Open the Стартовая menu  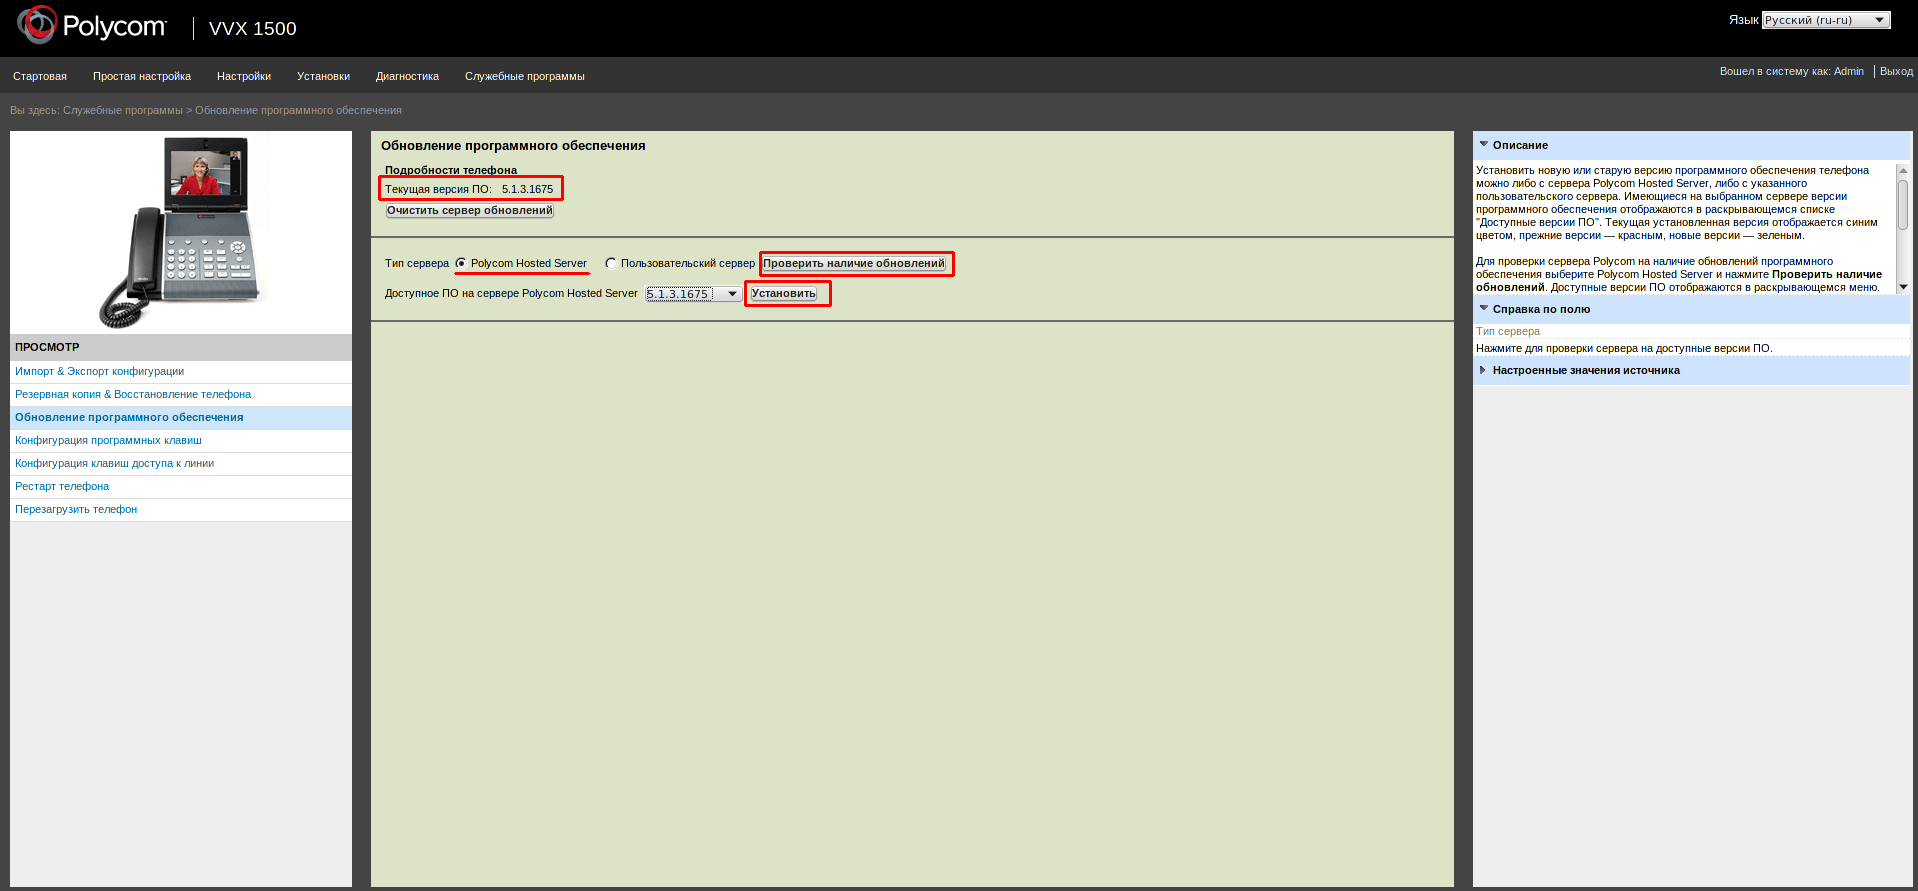40,76
